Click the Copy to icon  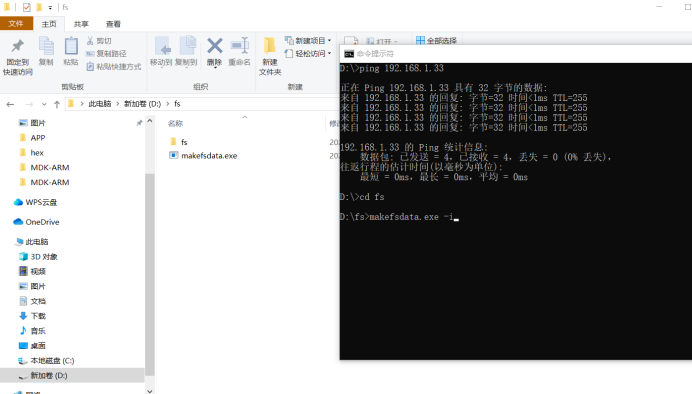point(187,46)
